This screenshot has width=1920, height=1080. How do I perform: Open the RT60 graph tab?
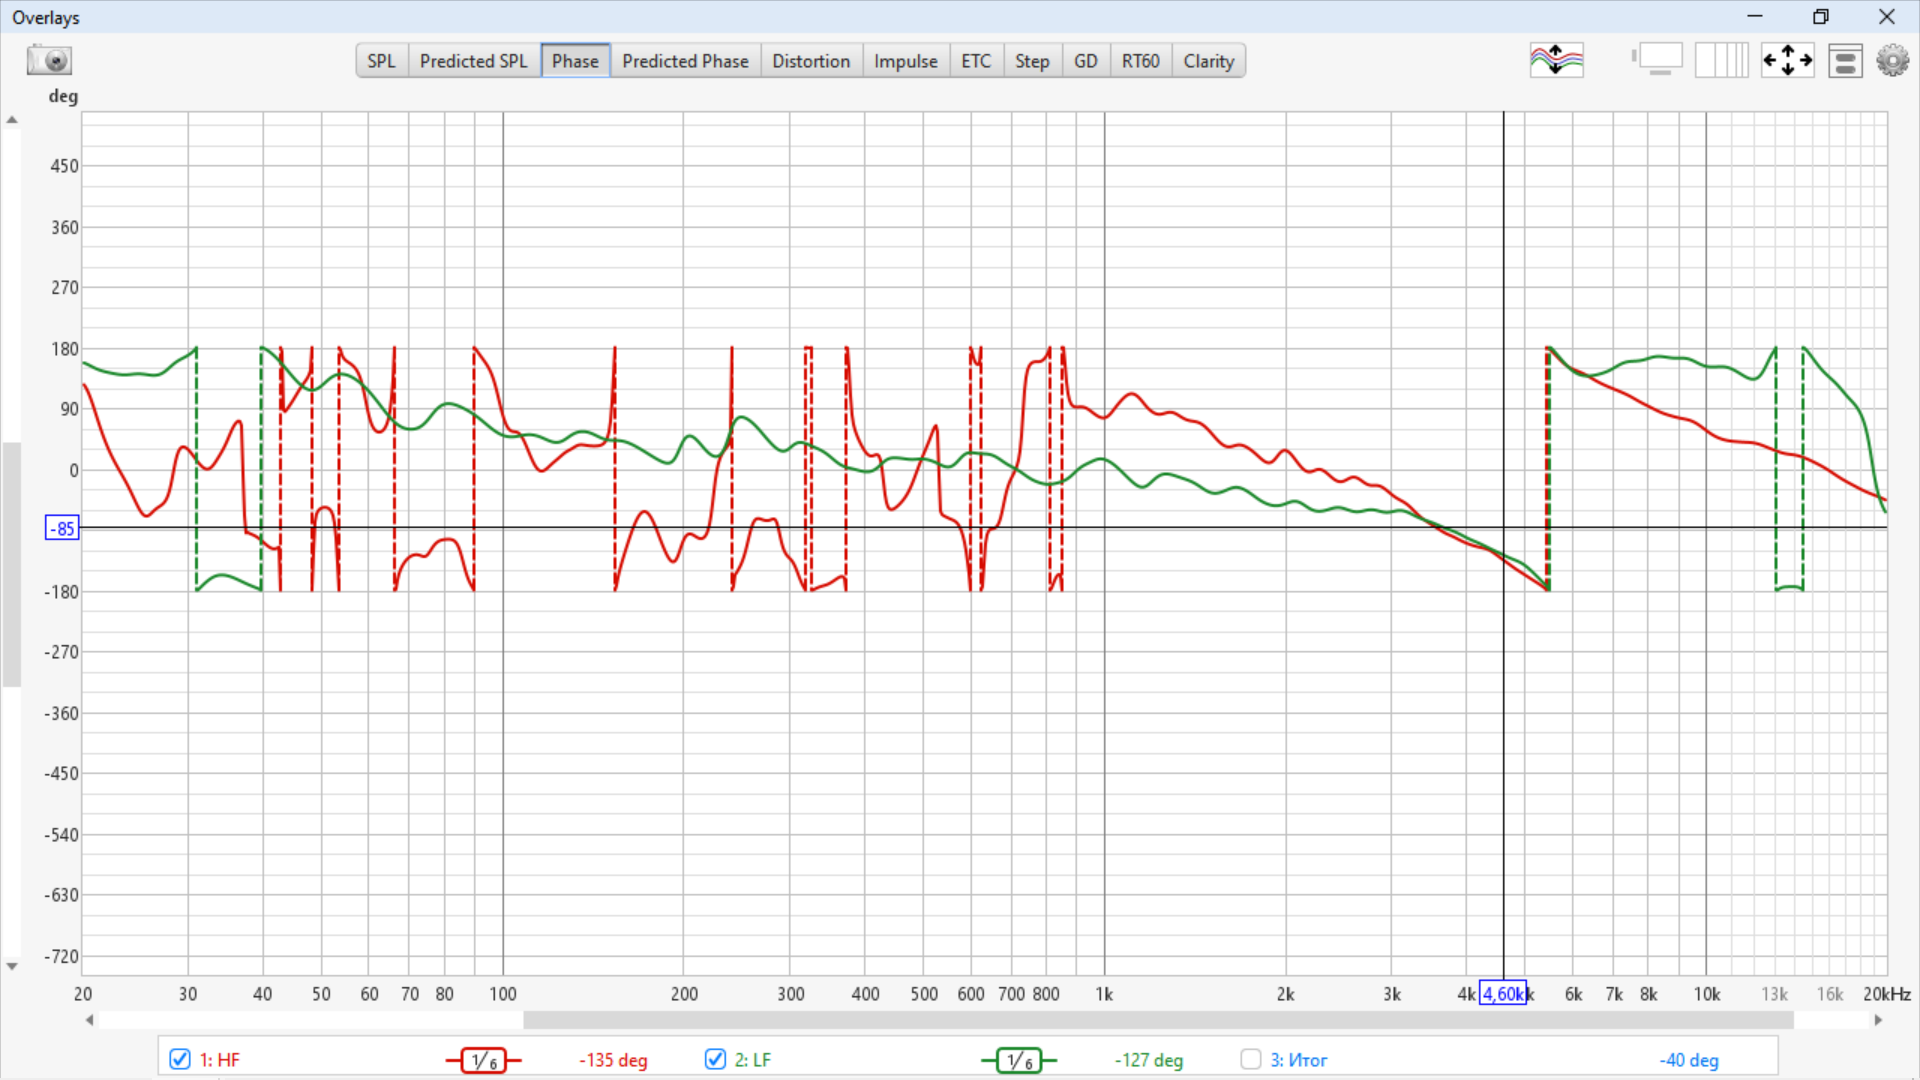[1140, 61]
